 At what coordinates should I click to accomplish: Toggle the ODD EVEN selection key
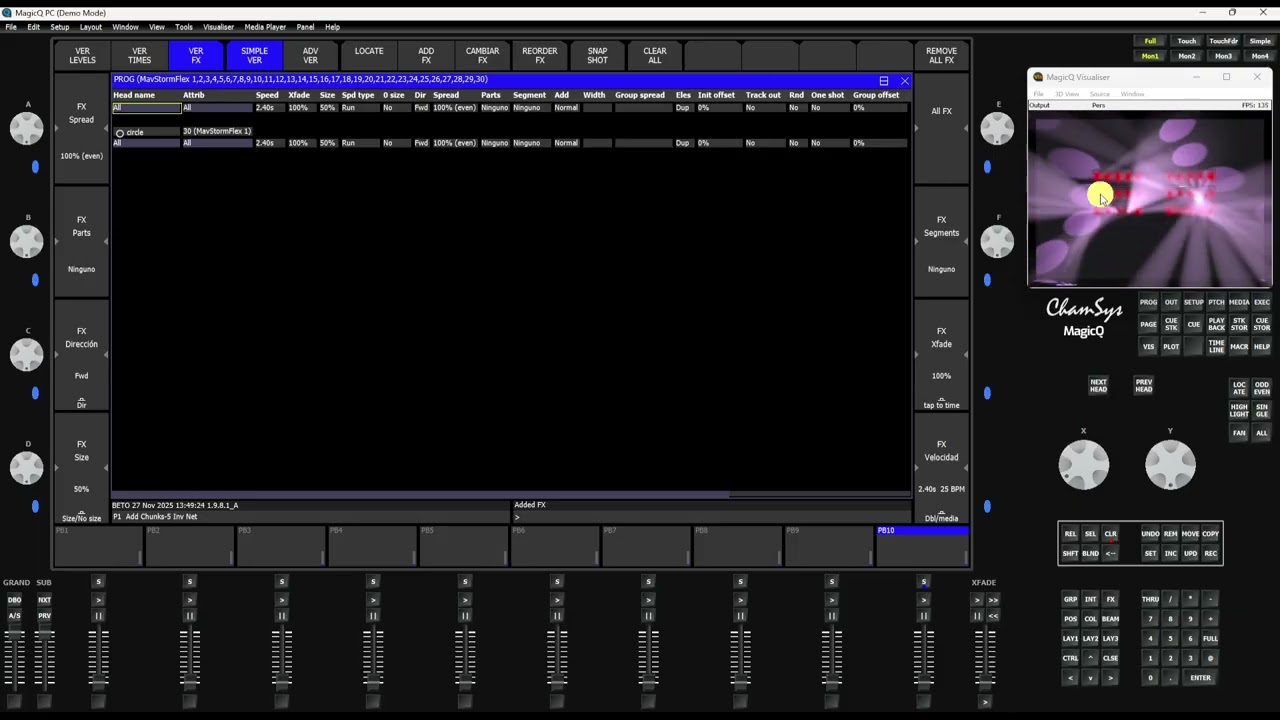(x=1262, y=387)
